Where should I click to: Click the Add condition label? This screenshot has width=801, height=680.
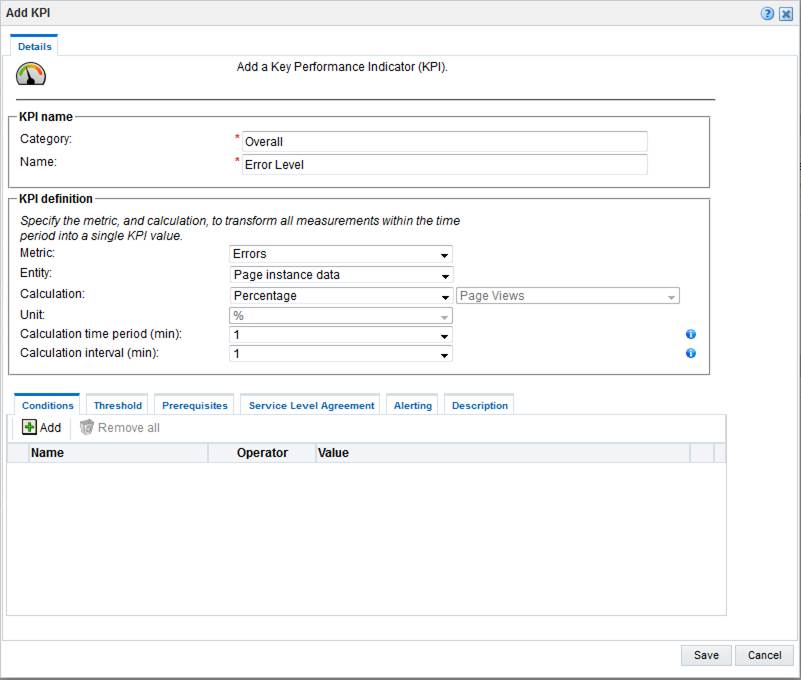[x=51, y=428]
